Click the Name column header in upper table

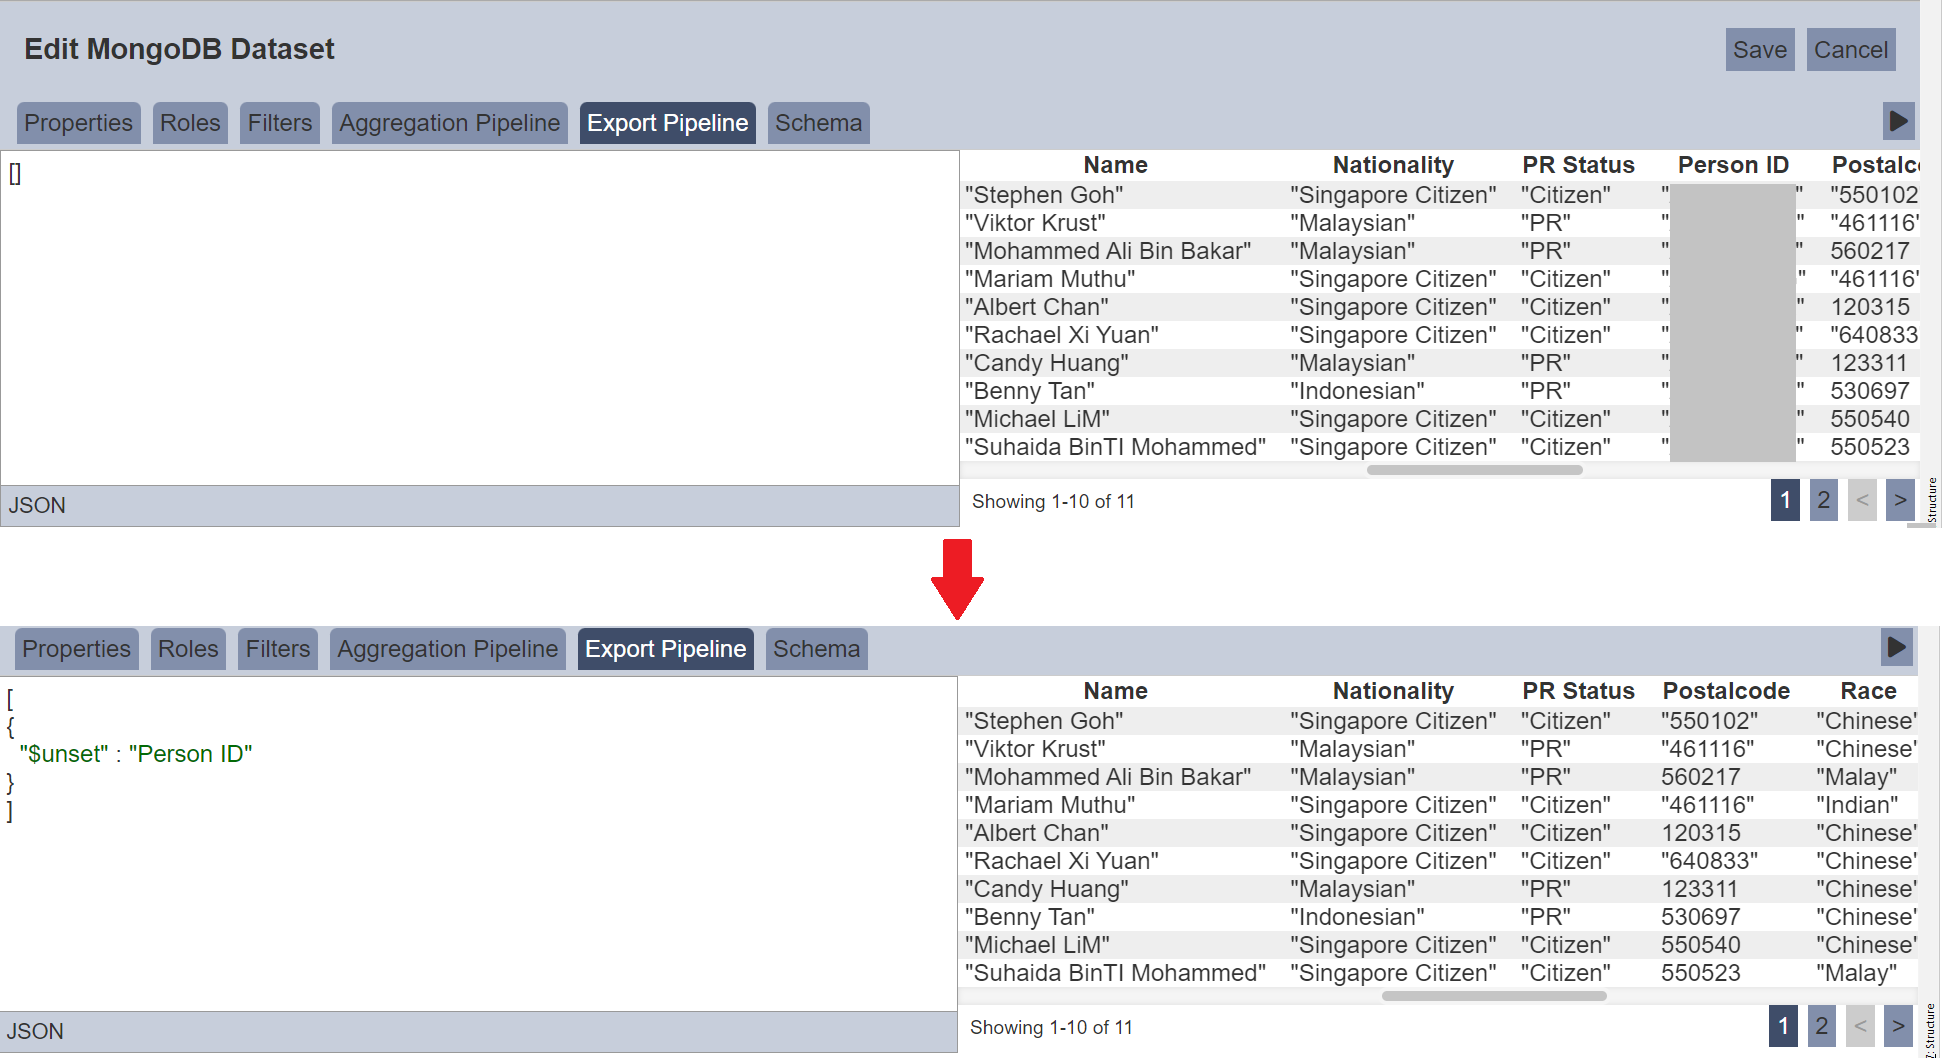(1116, 165)
